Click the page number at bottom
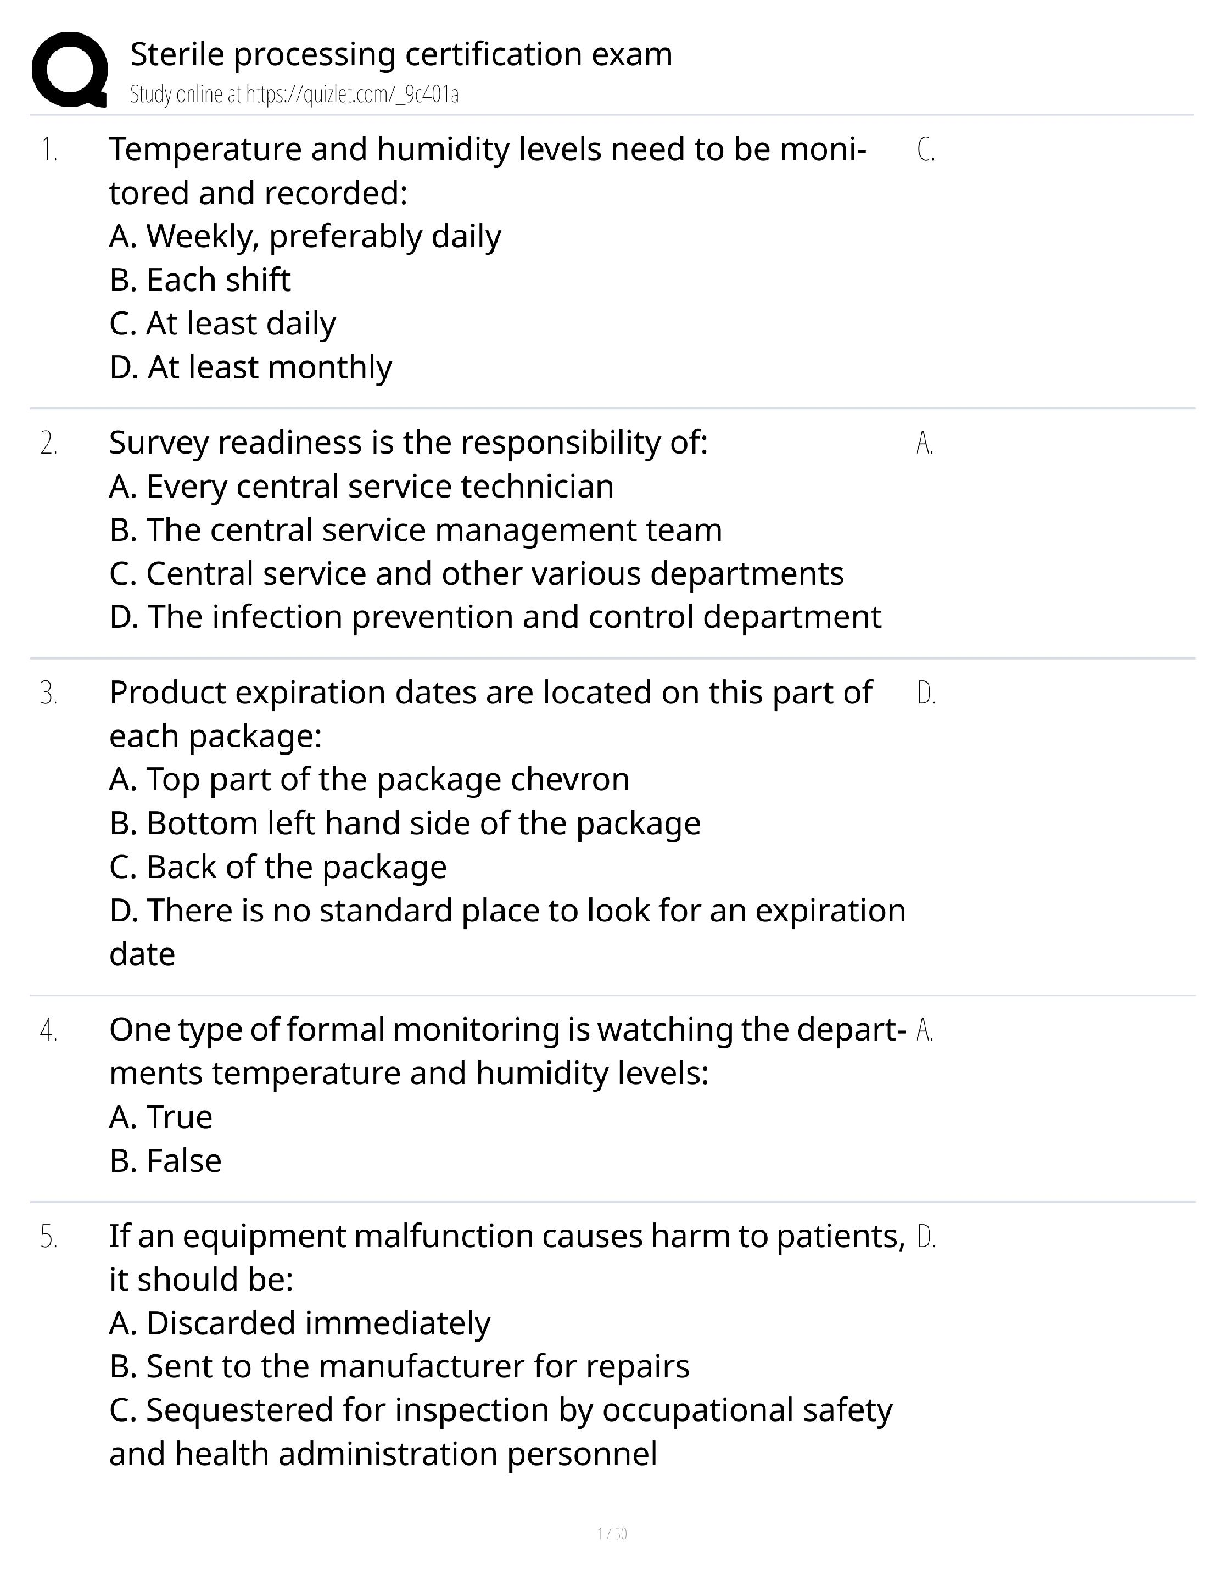1224x1584 pixels. click(612, 1533)
